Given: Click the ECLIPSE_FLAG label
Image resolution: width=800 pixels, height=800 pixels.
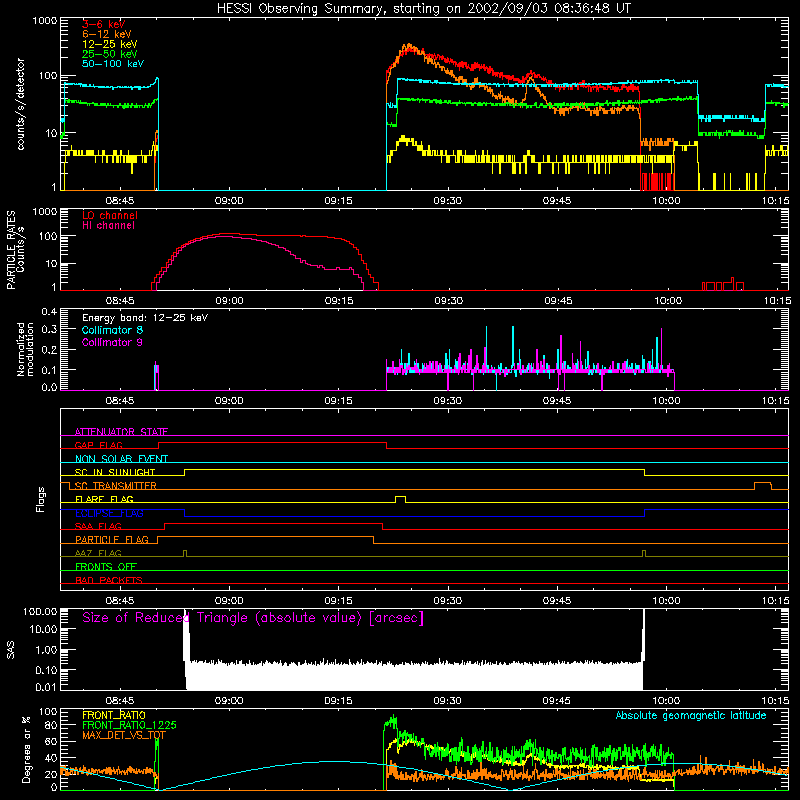Looking at the screenshot, I should coord(109,513).
